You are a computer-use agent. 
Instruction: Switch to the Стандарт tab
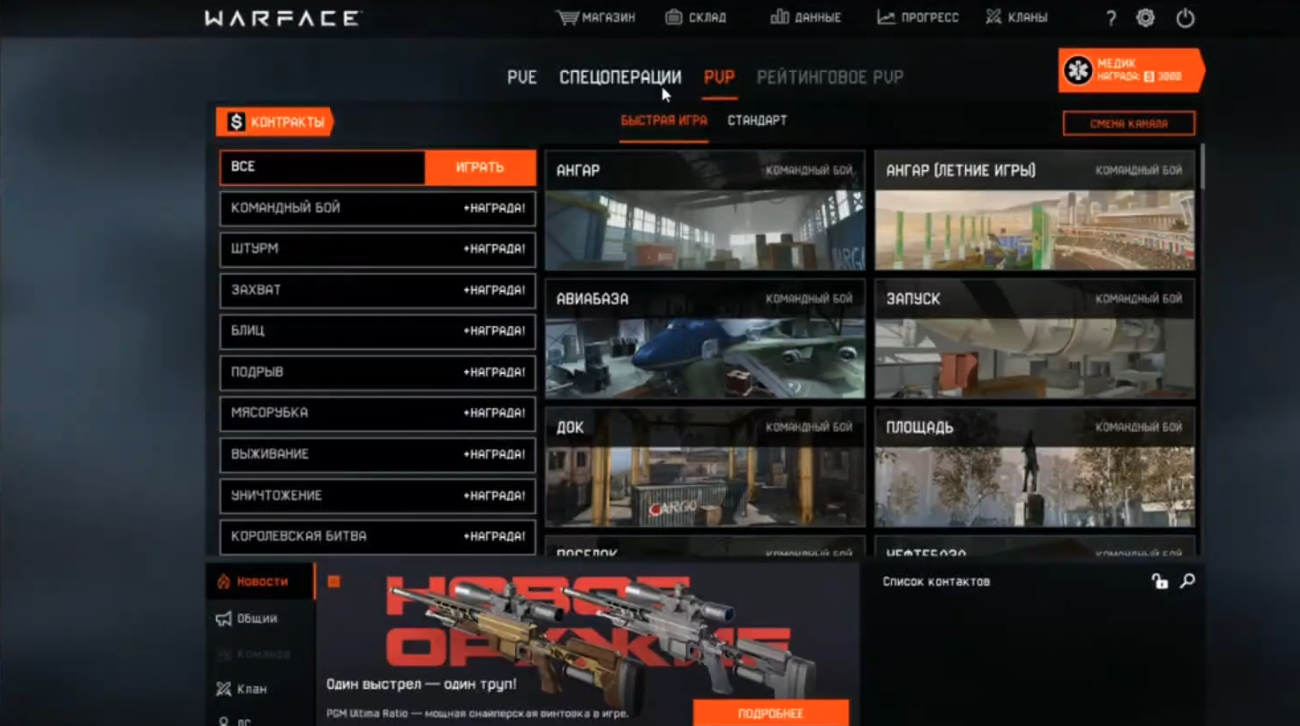coord(757,120)
